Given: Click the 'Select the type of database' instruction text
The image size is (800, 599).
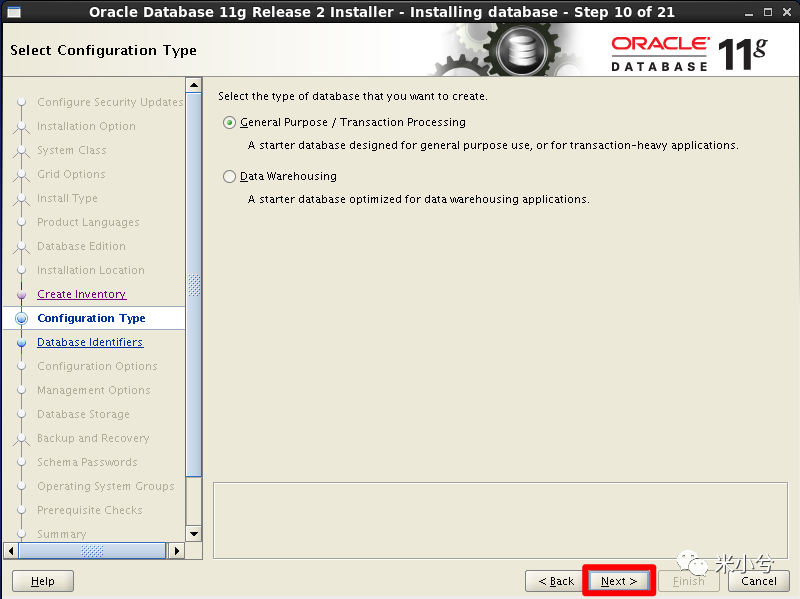Looking at the screenshot, I should click(x=353, y=96).
